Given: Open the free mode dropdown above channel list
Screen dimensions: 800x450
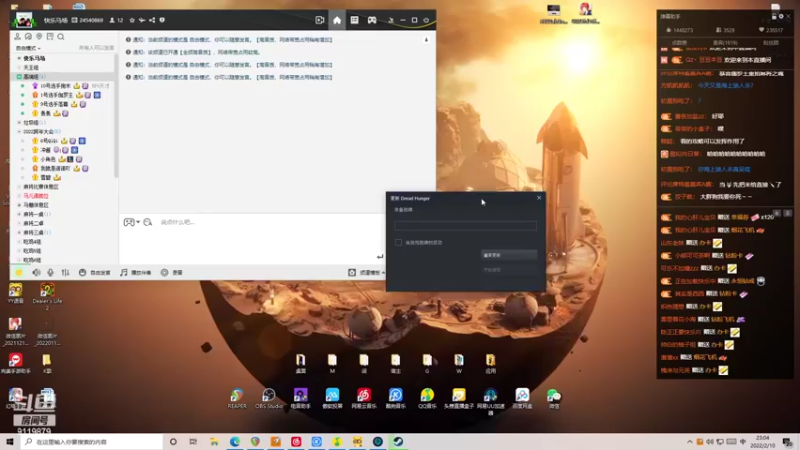Looking at the screenshot, I should 28,48.
